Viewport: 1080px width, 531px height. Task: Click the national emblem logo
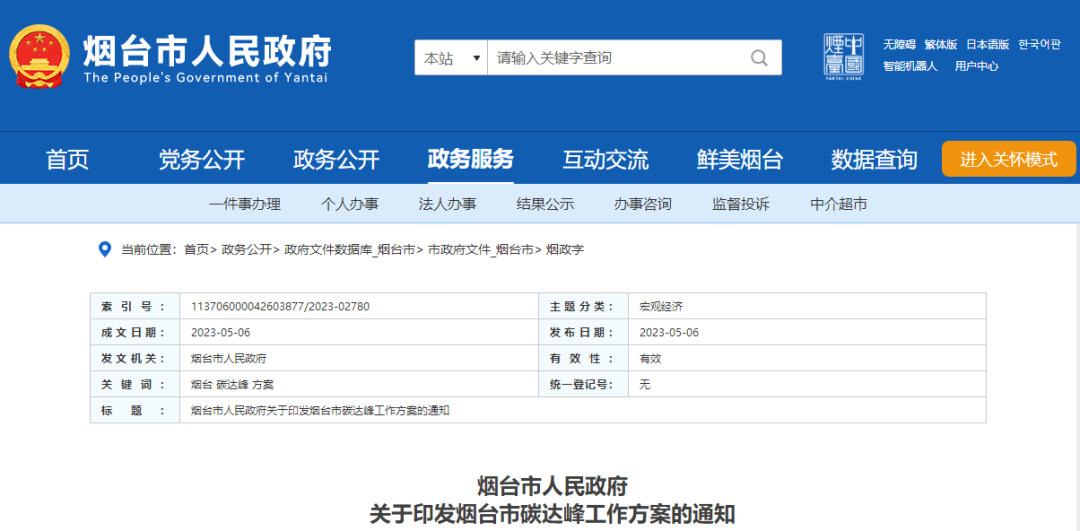click(40, 57)
